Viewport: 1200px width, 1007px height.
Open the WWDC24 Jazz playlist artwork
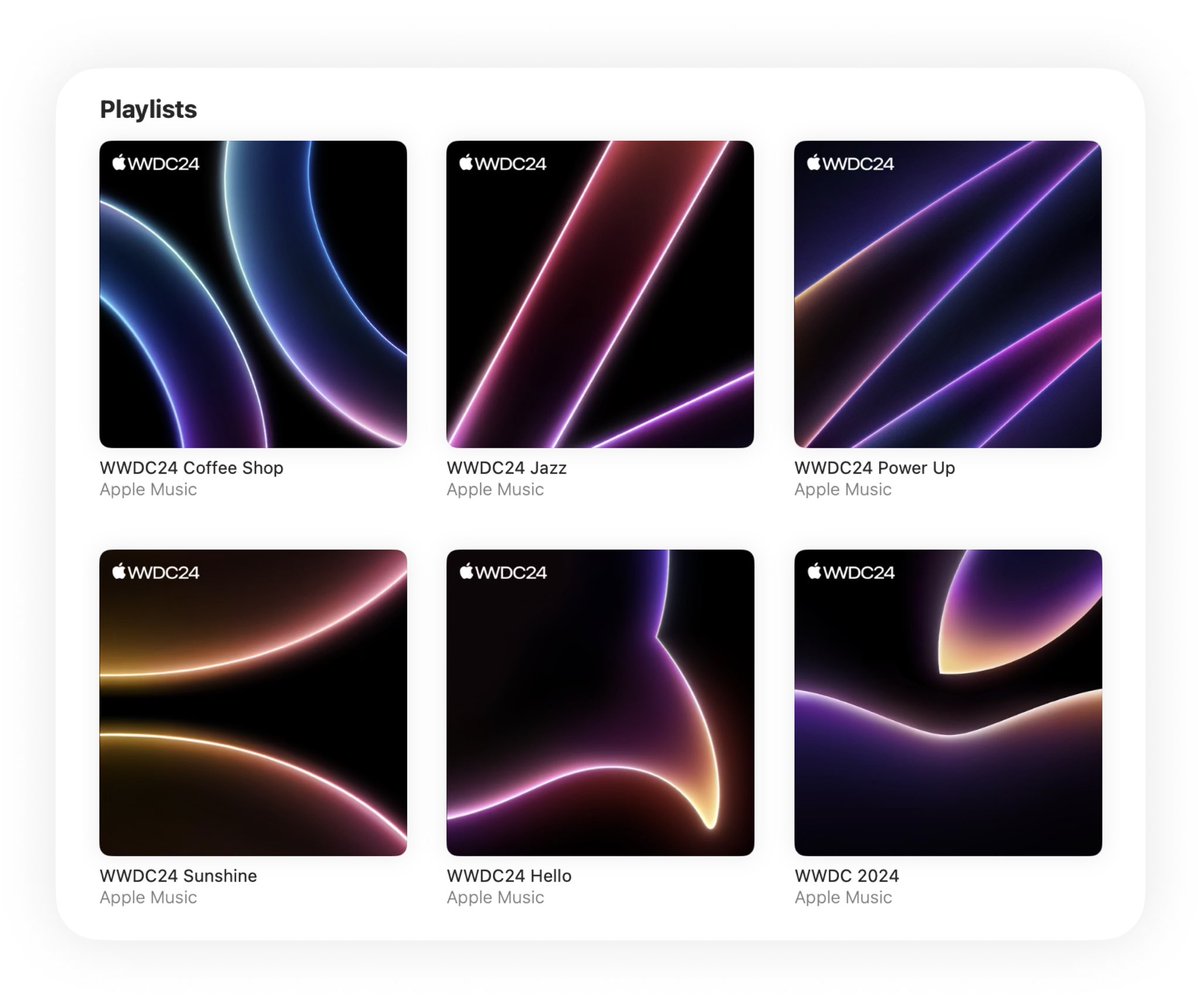click(600, 294)
